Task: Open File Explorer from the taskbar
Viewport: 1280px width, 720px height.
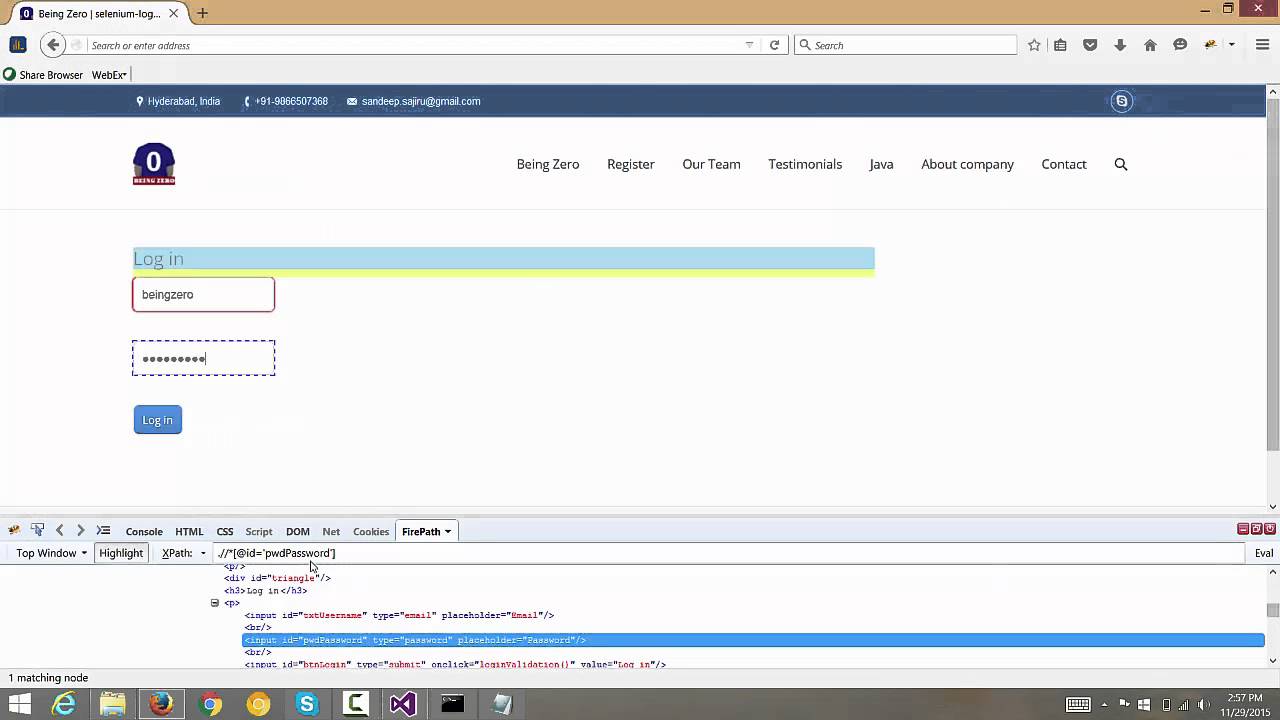Action: [112, 704]
